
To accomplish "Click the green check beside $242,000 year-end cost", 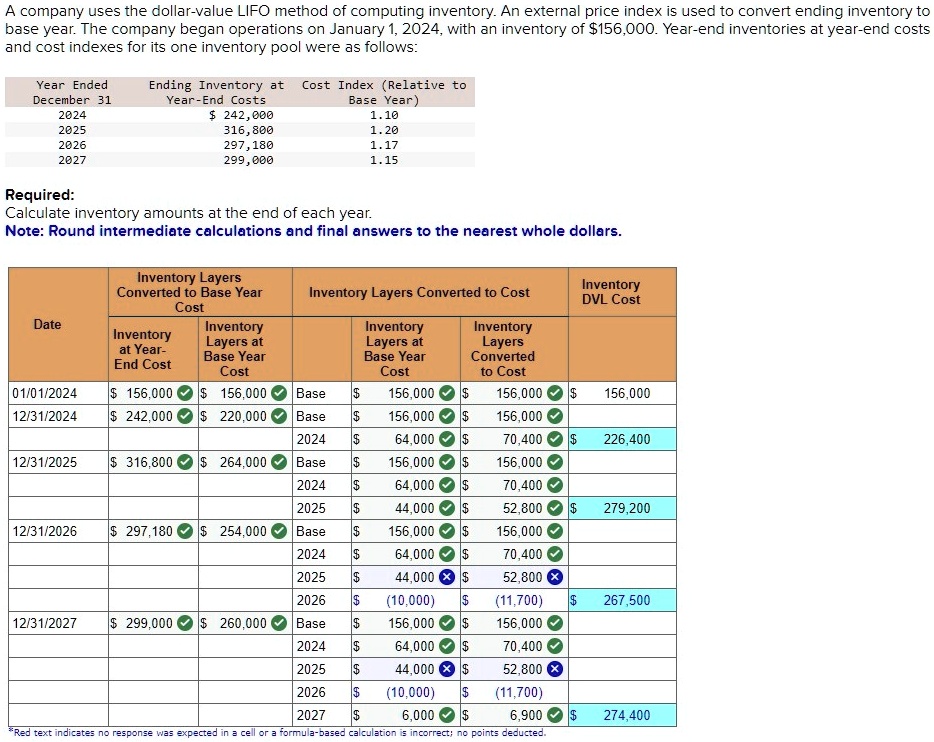I will [x=186, y=416].
